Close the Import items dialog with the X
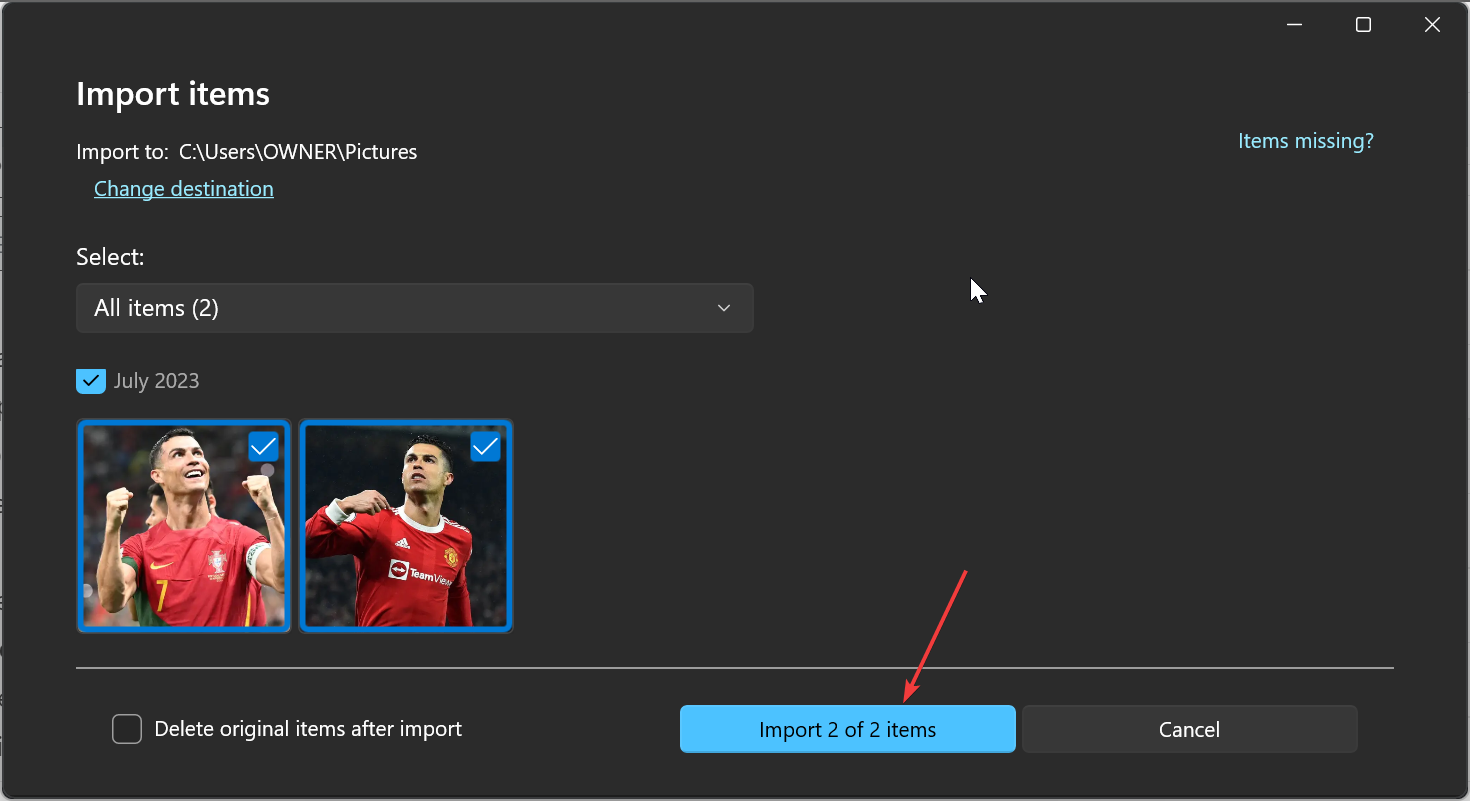 point(1432,24)
